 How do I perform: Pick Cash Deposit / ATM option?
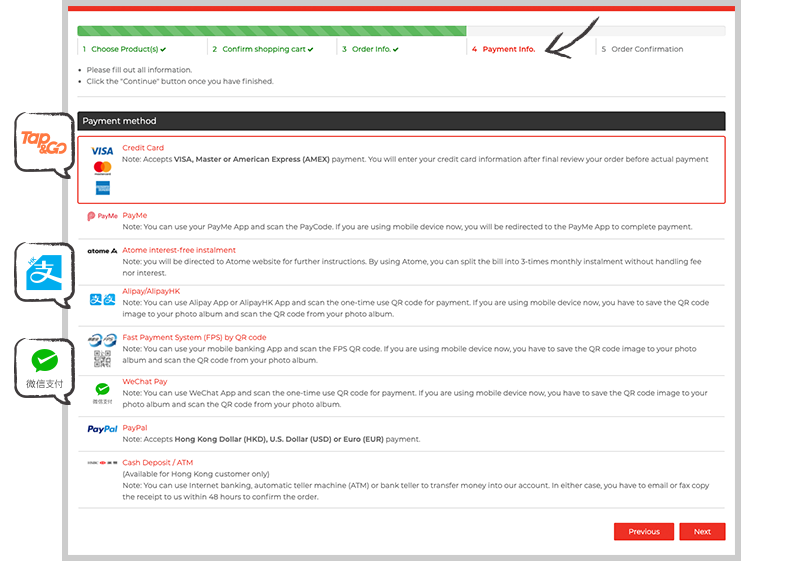(157, 463)
